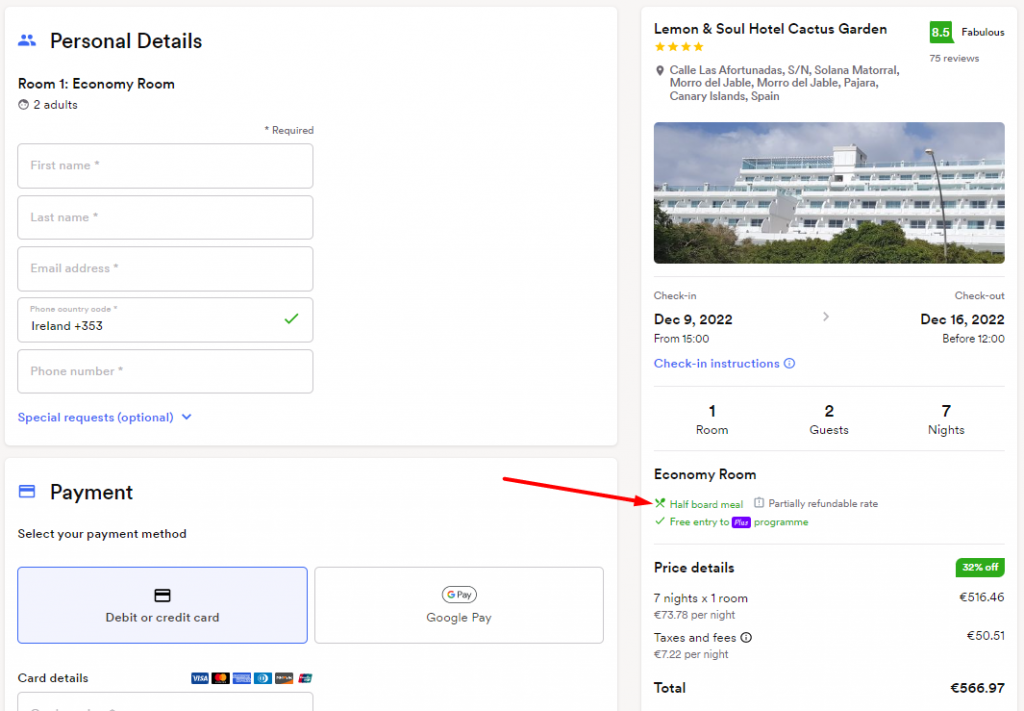Click the 32% off green badge
This screenshot has width=1024, height=711.
[980, 567]
